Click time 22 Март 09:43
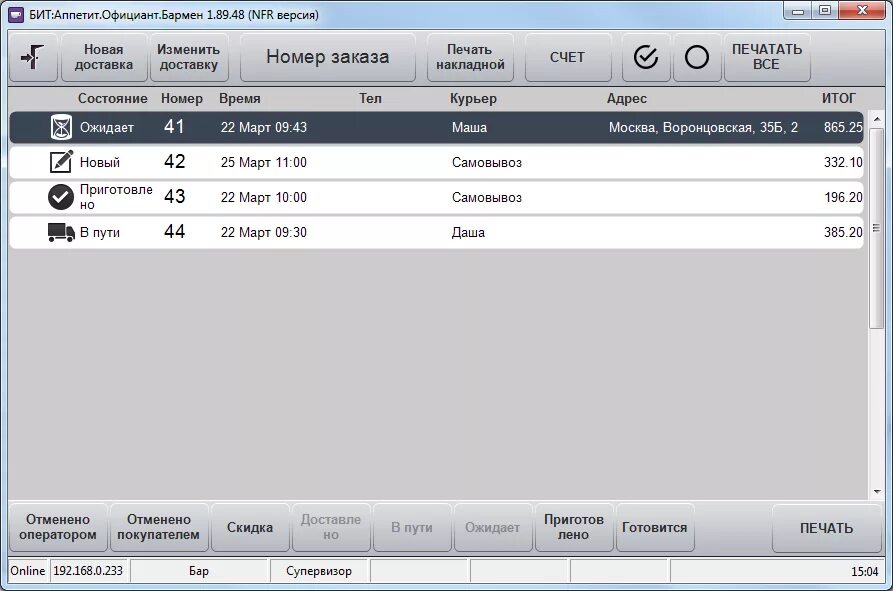 (264, 127)
